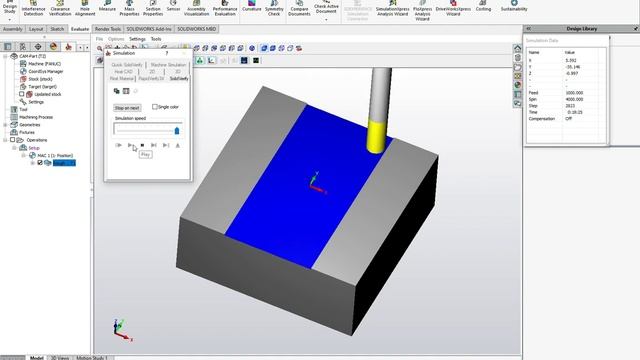Launch FloXpress Analysis Wizard
640x360 pixels.
pyautogui.click(x=422, y=10)
